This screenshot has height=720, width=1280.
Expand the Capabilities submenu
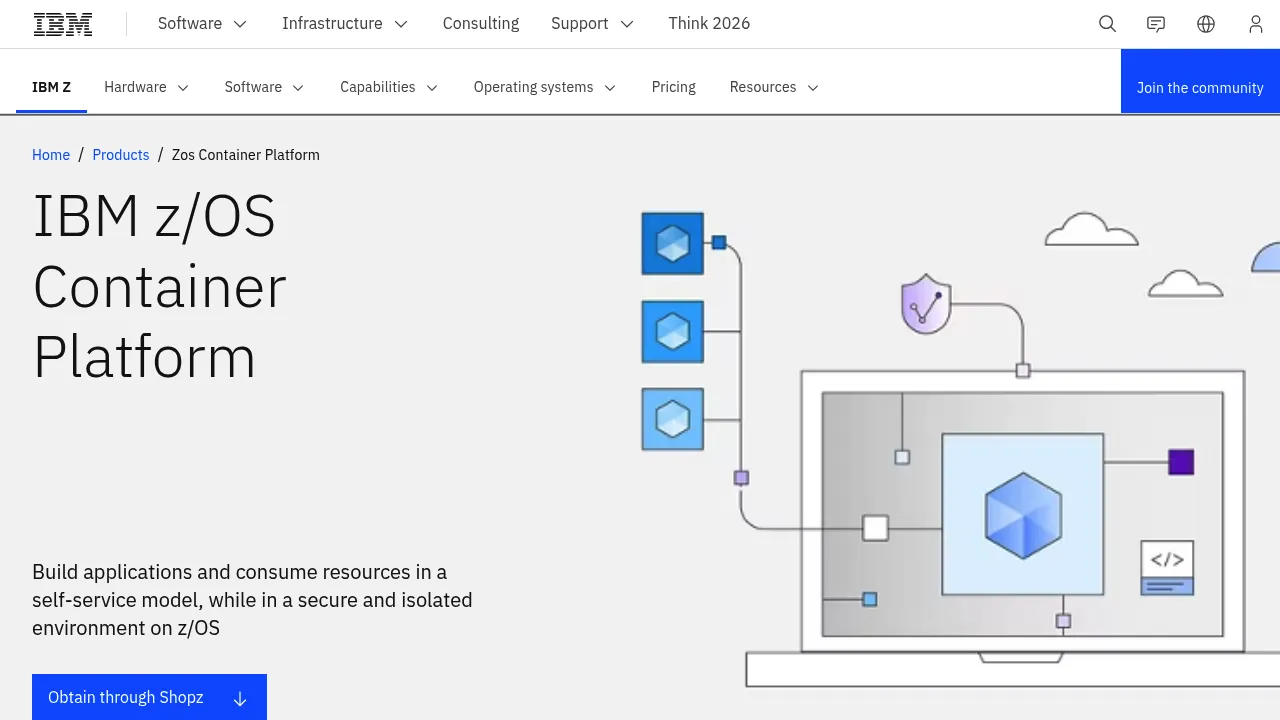[389, 87]
